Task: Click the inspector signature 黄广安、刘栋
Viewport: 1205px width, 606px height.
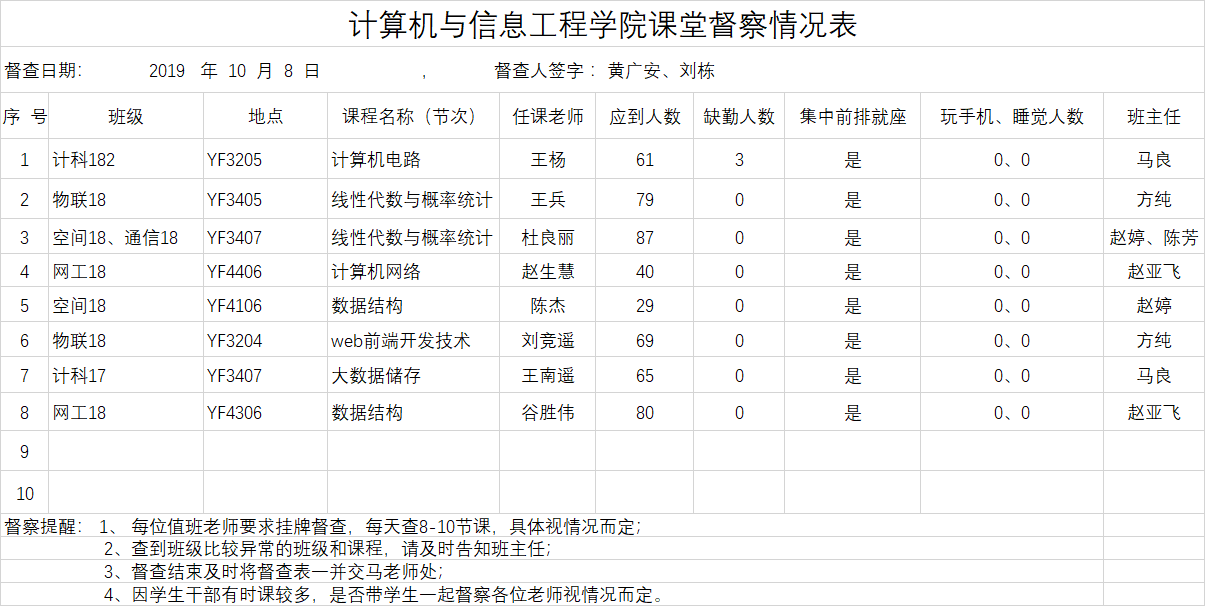Action: 661,71
